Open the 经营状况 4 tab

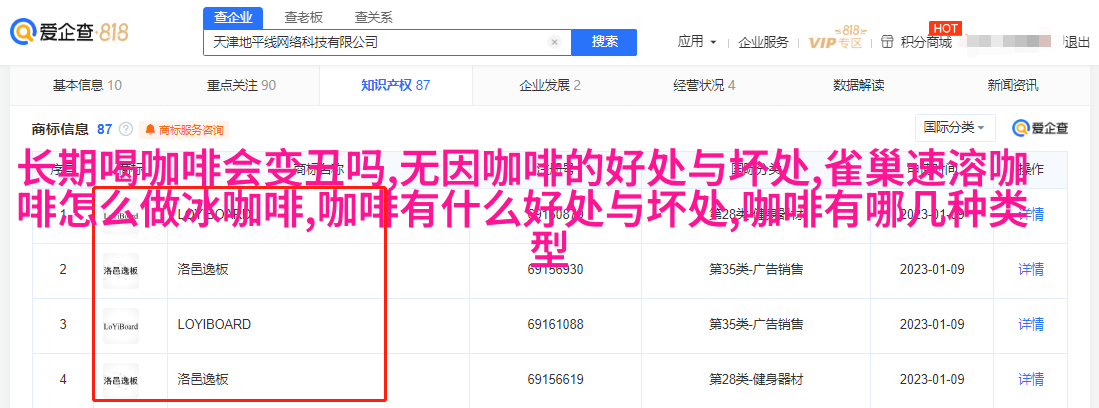pyautogui.click(x=704, y=86)
